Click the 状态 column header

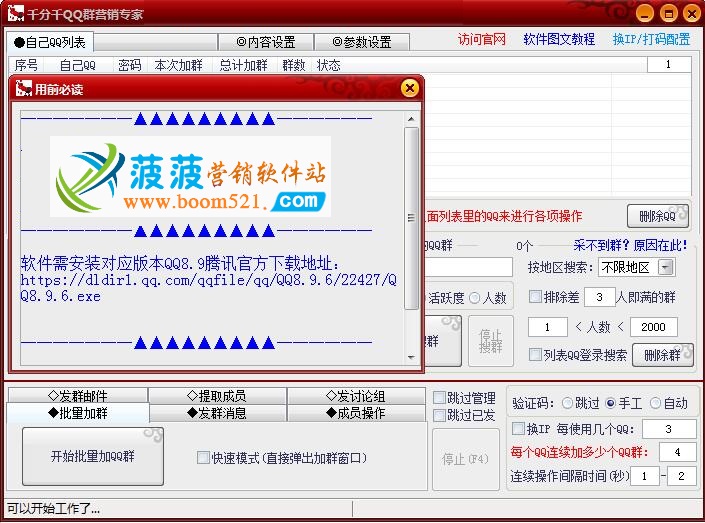coord(328,65)
